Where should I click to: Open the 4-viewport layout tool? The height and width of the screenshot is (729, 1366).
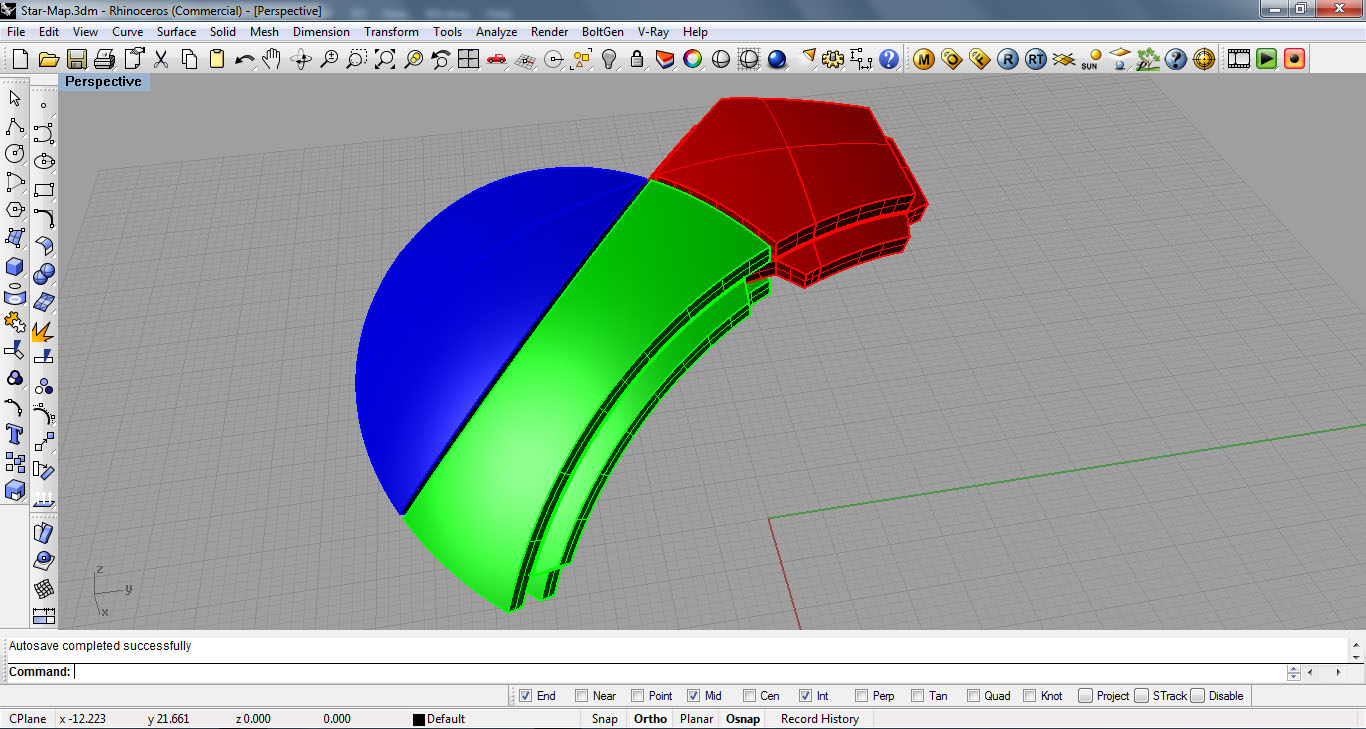point(468,60)
